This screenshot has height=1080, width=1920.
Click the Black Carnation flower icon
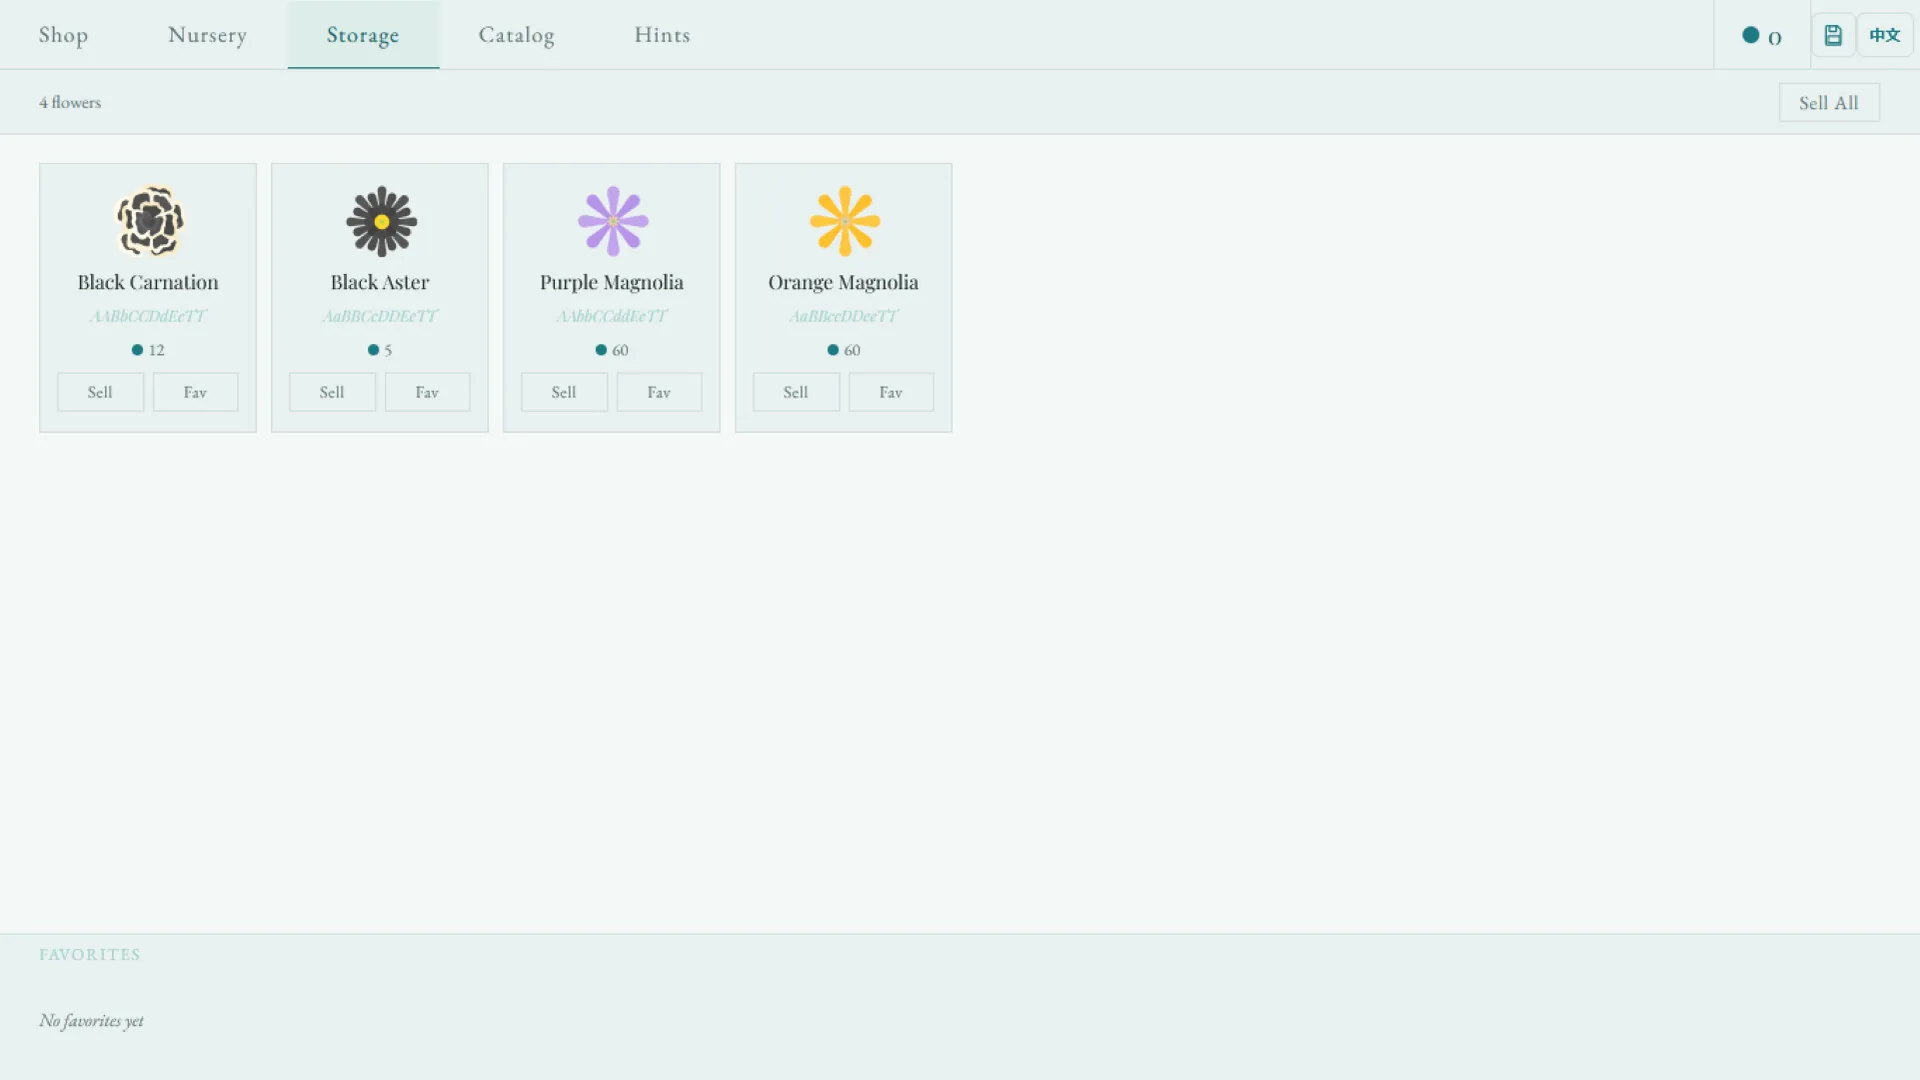point(150,221)
